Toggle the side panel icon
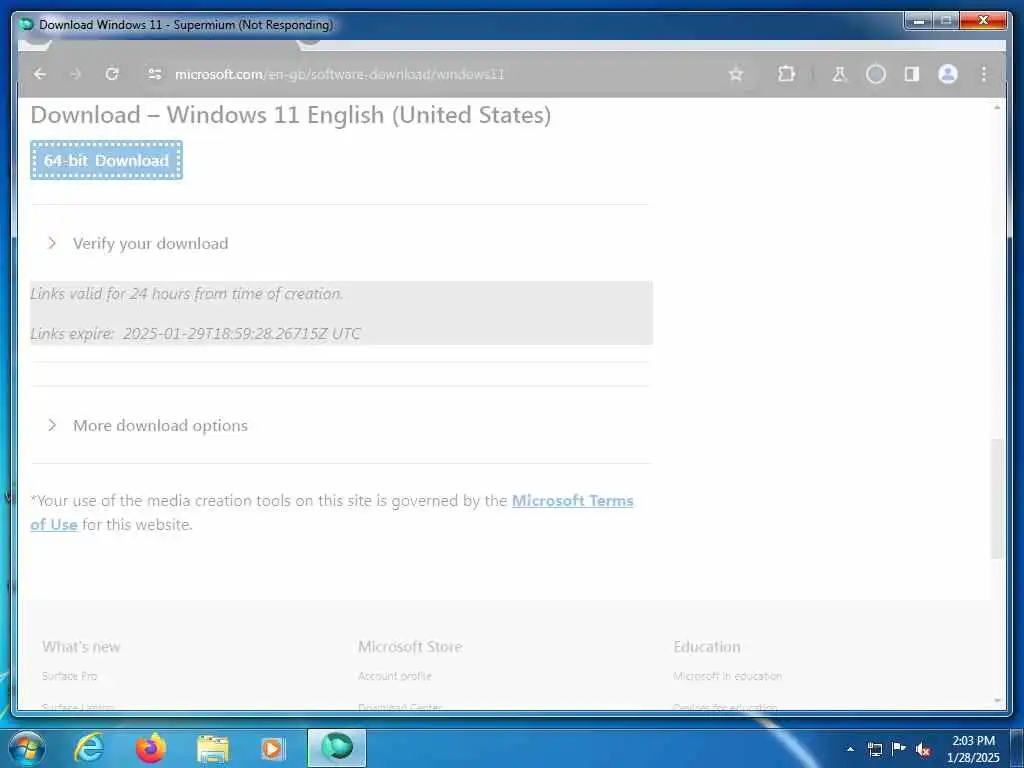Screen dimensions: 1024x768 (x=912, y=74)
